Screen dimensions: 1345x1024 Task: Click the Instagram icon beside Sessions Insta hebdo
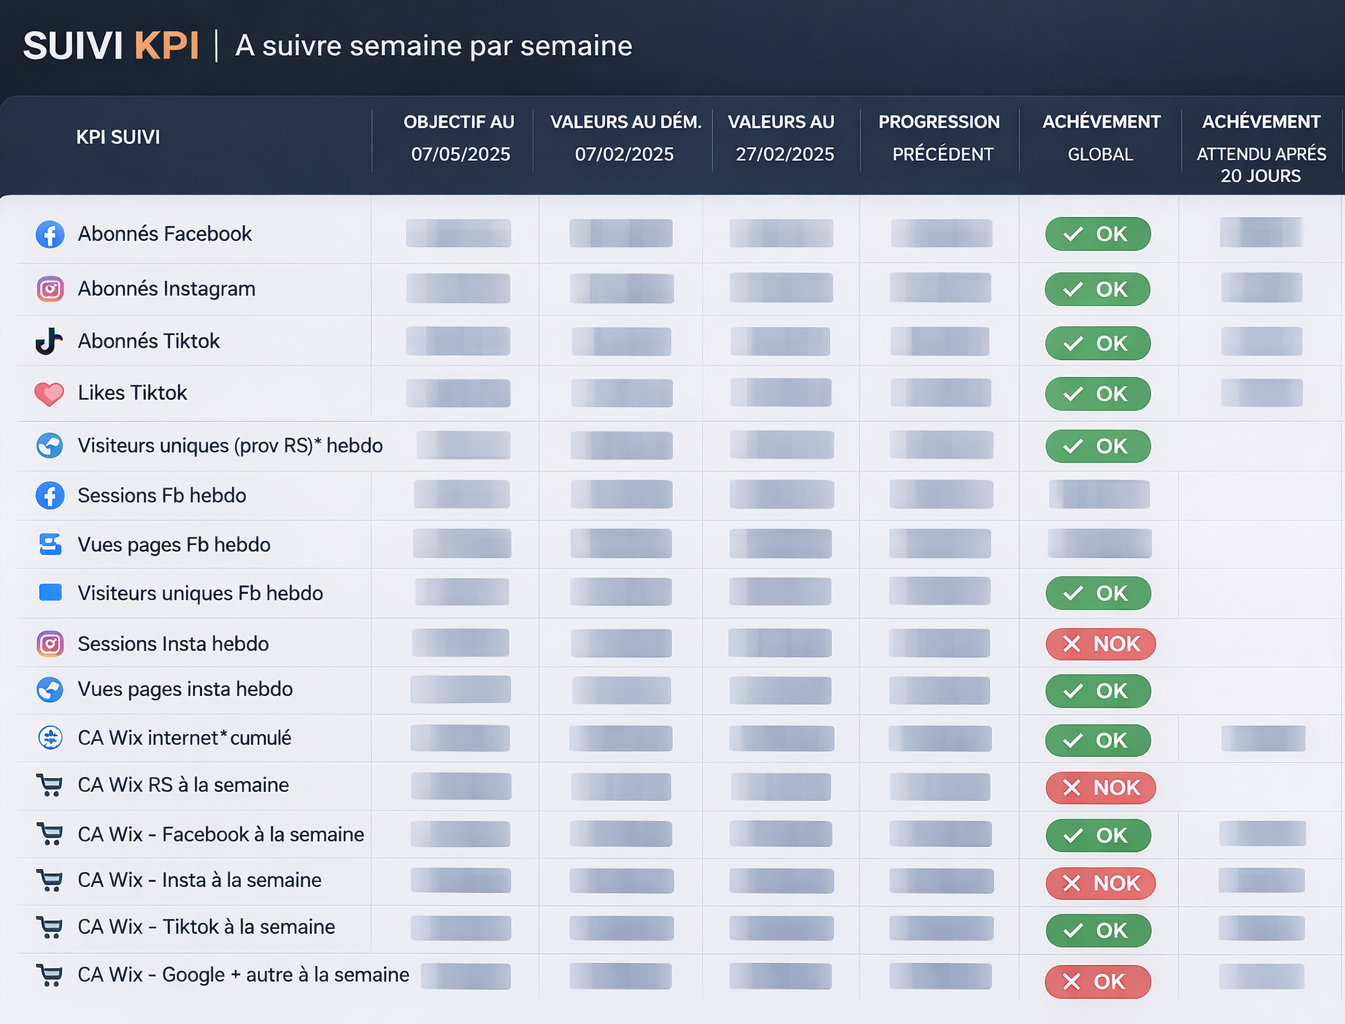click(50, 644)
